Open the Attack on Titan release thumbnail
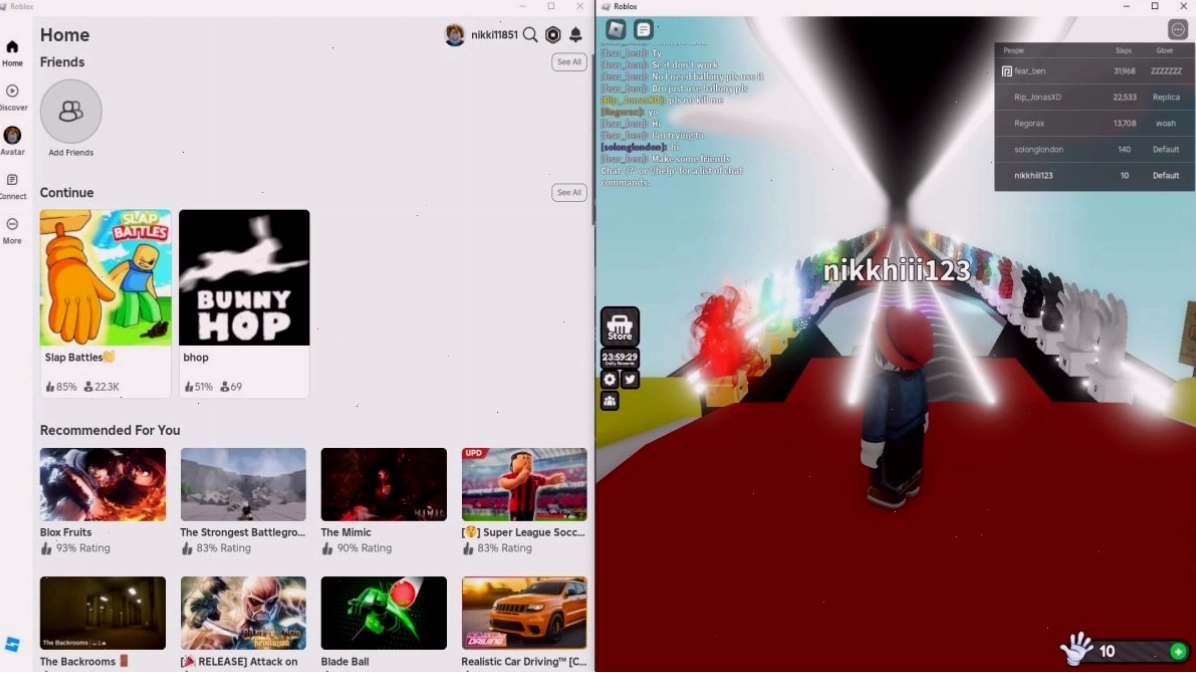The image size is (1196, 673). [x=243, y=613]
